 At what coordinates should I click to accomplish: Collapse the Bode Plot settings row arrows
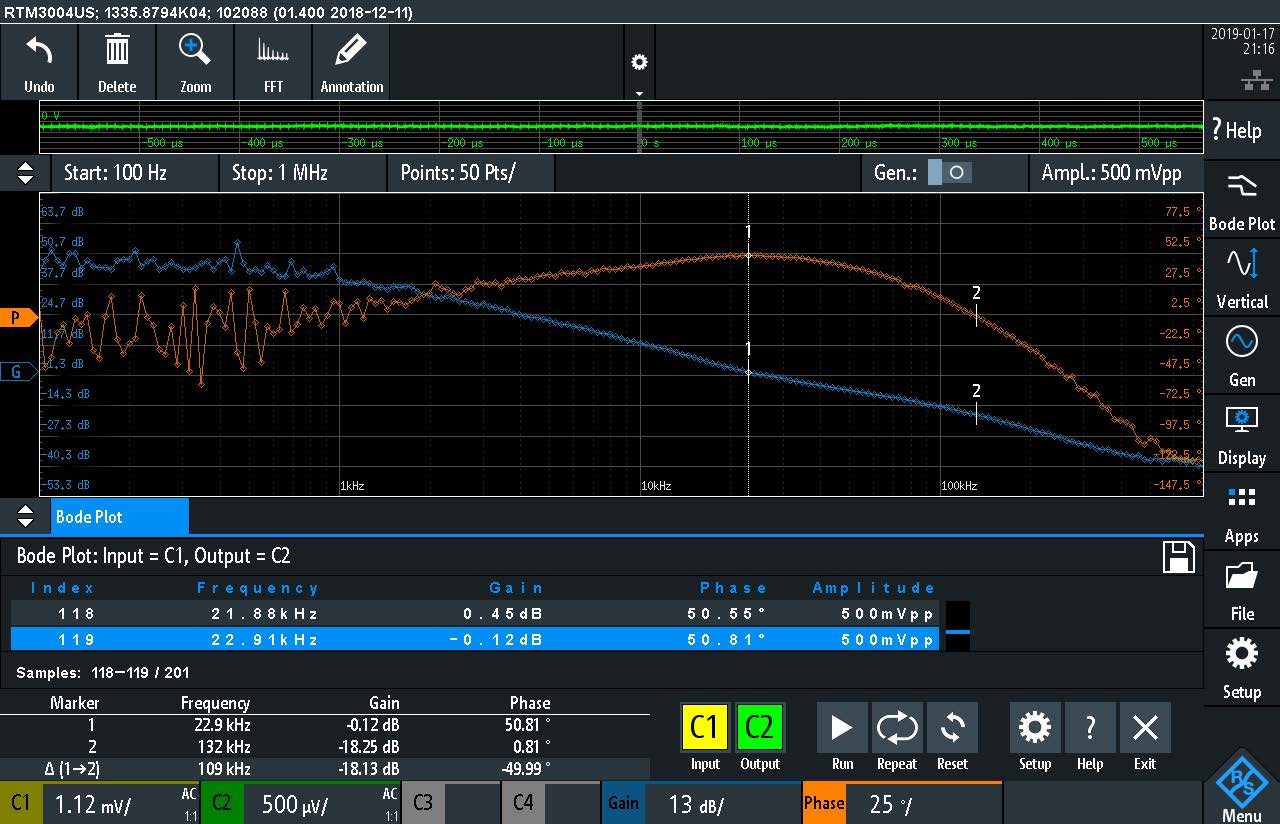[x=25, y=173]
